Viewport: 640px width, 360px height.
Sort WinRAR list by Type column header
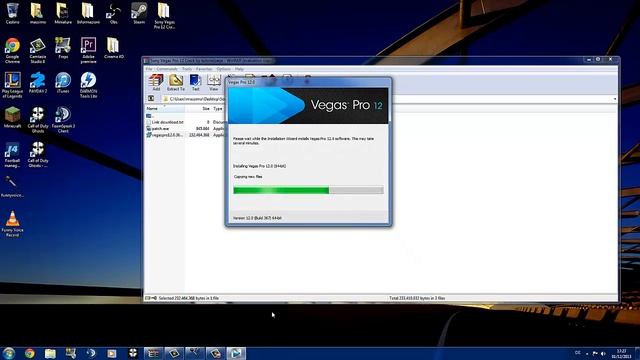click(x=218, y=109)
